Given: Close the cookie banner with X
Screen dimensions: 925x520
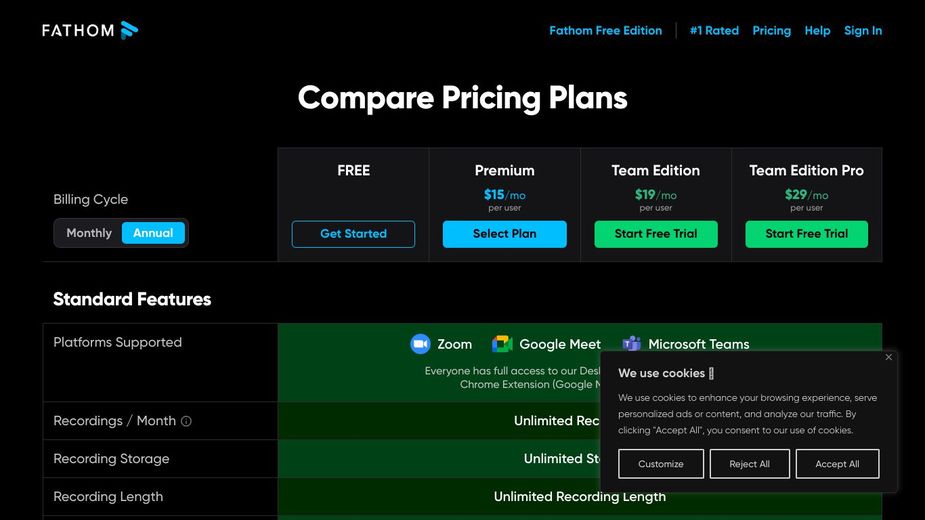Looking at the screenshot, I should tap(888, 357).
